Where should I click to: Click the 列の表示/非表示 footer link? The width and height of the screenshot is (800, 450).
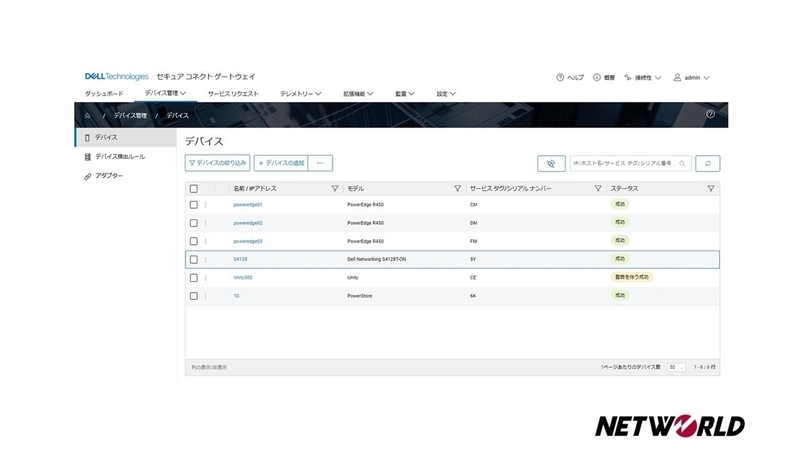tap(209, 367)
